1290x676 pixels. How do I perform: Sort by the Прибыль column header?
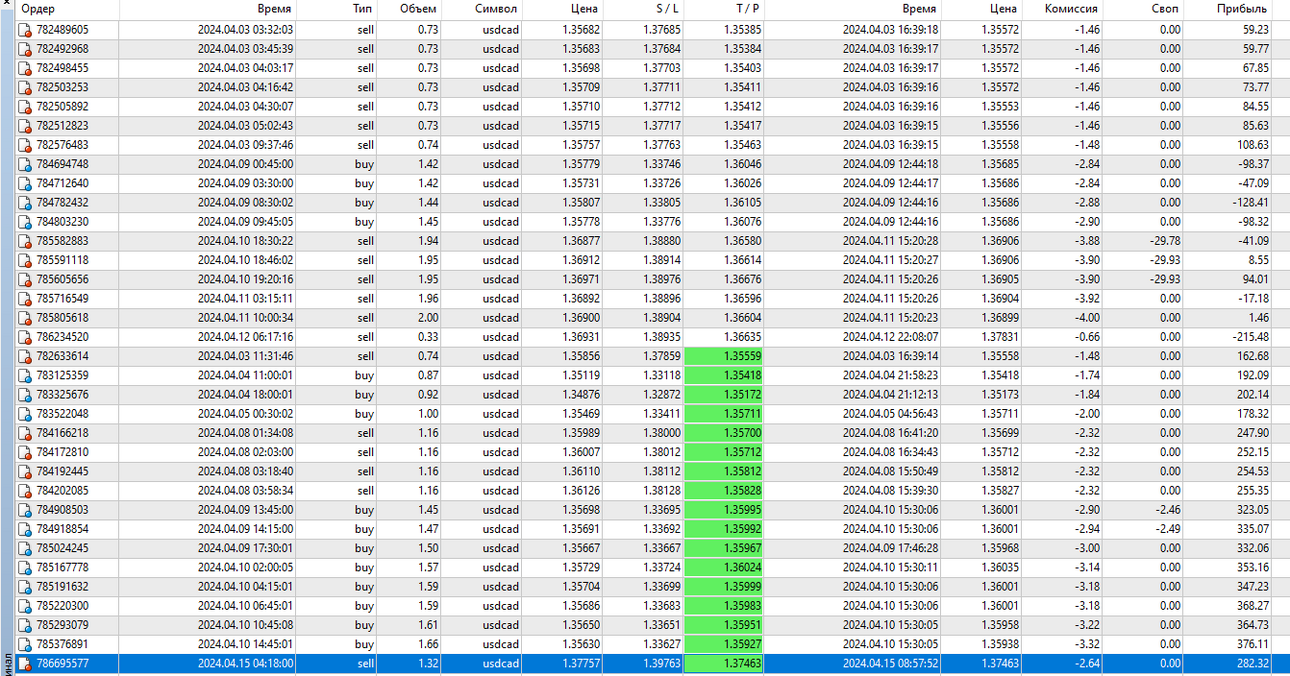click(x=1242, y=9)
